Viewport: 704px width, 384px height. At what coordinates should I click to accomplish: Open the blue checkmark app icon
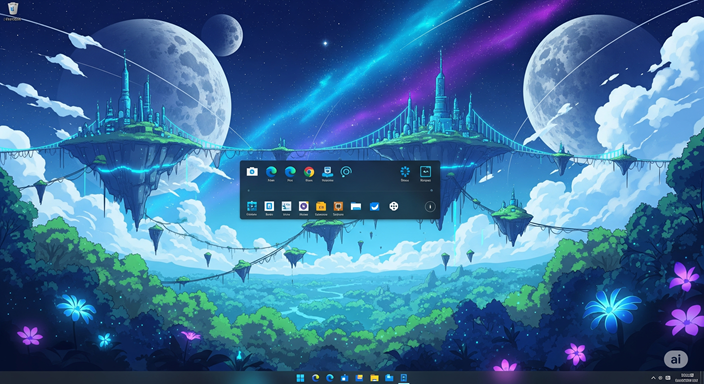(x=374, y=206)
